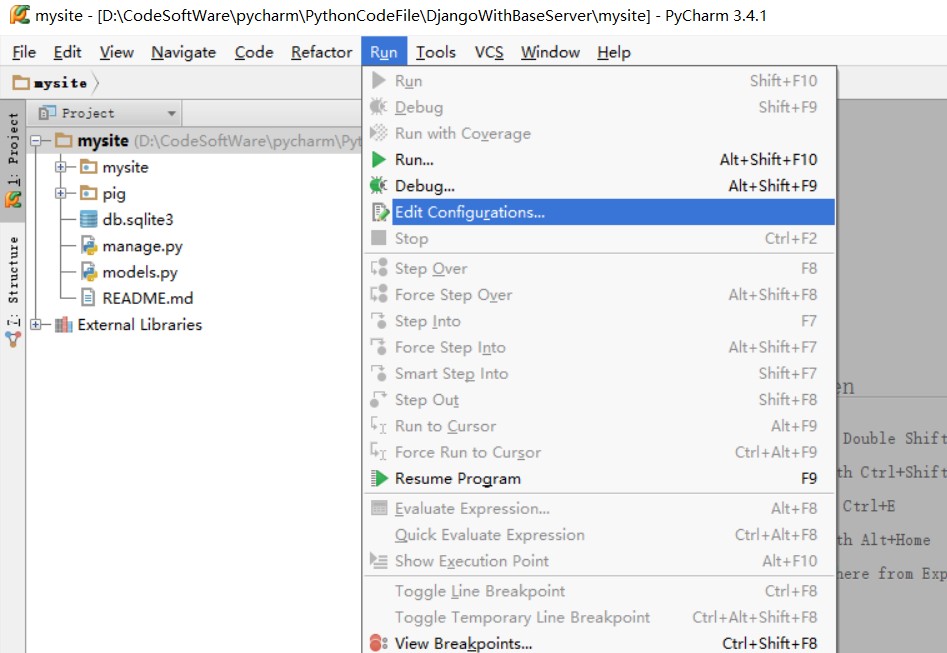This screenshot has height=653, width=947.
Task: Choose Run... with Alt+Shift+F10 shortcut
Action: point(600,159)
